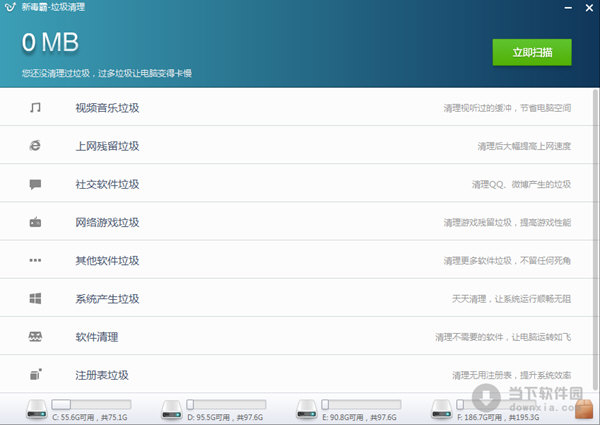
Task: Close the 垃圾清理 window
Action: (x=589, y=8)
